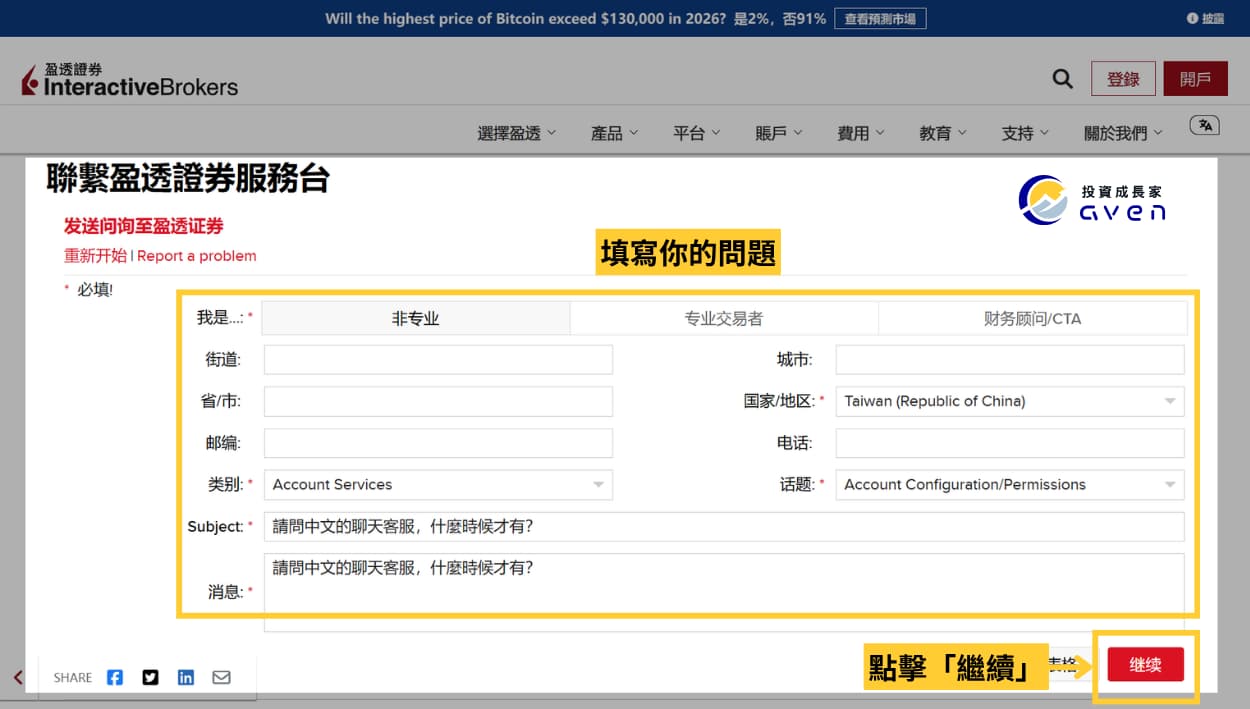Click the Interactive Brokers logo
The image size is (1250, 709).
point(130,80)
